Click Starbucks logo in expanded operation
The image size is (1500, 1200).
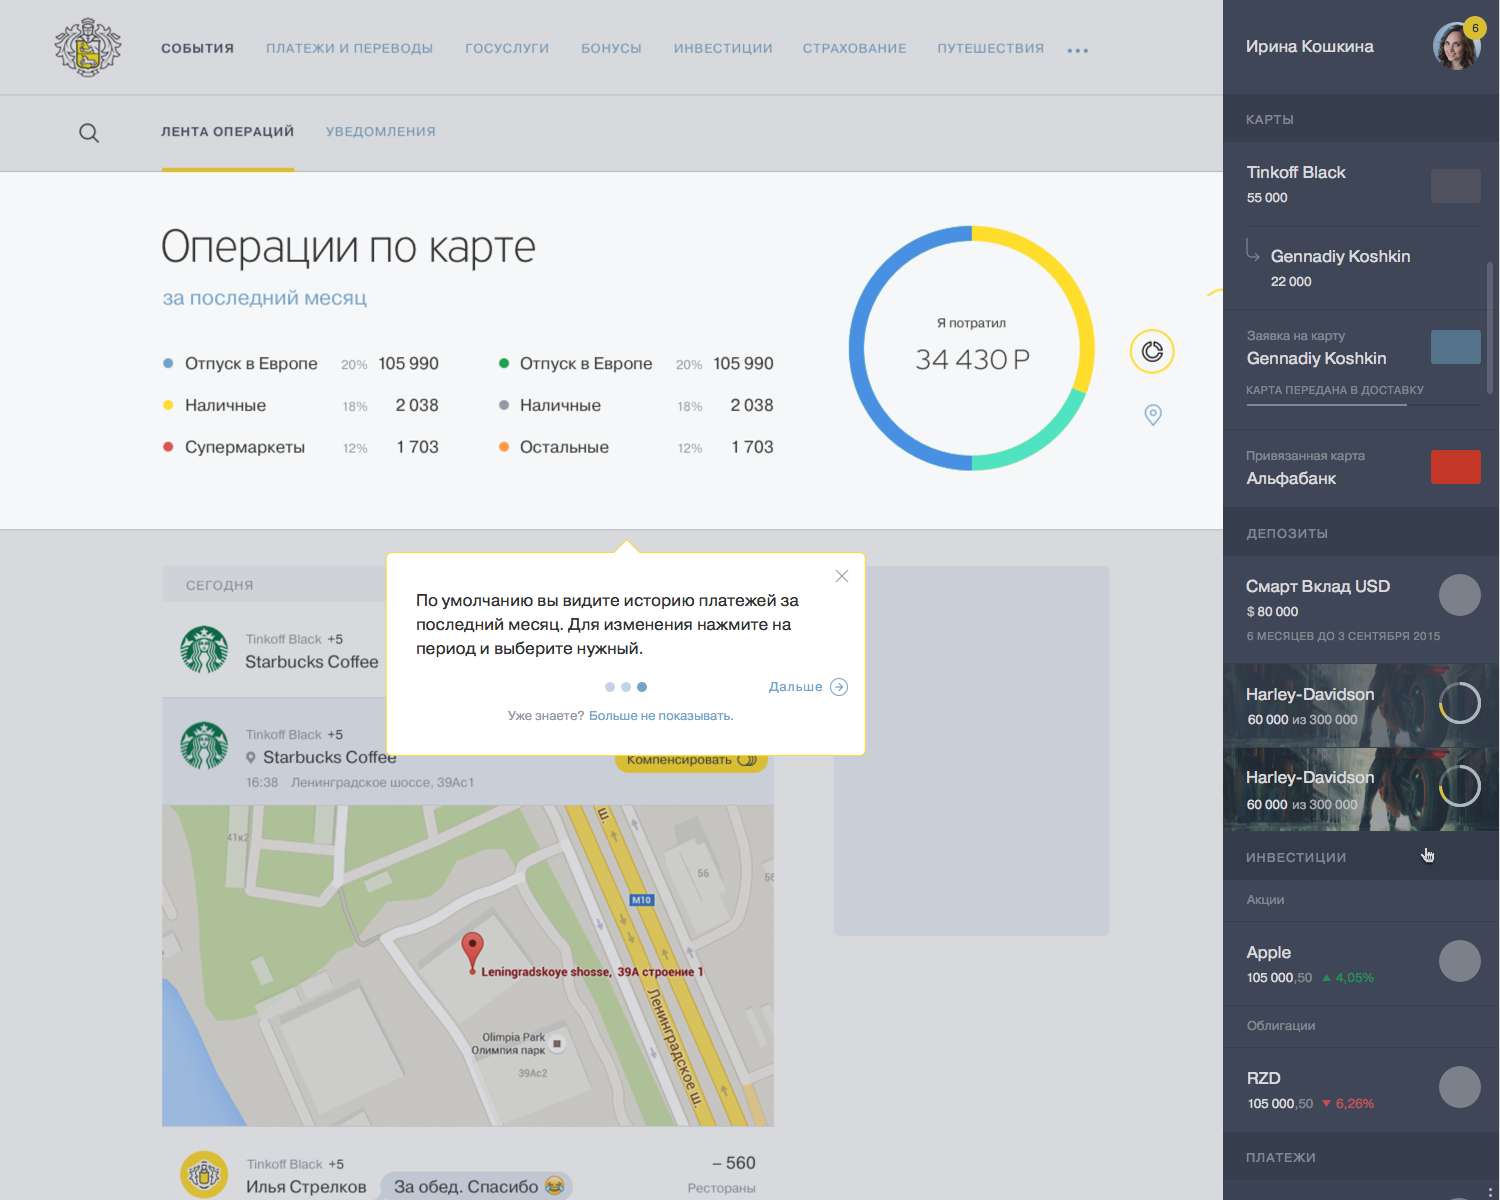pyautogui.click(x=204, y=745)
